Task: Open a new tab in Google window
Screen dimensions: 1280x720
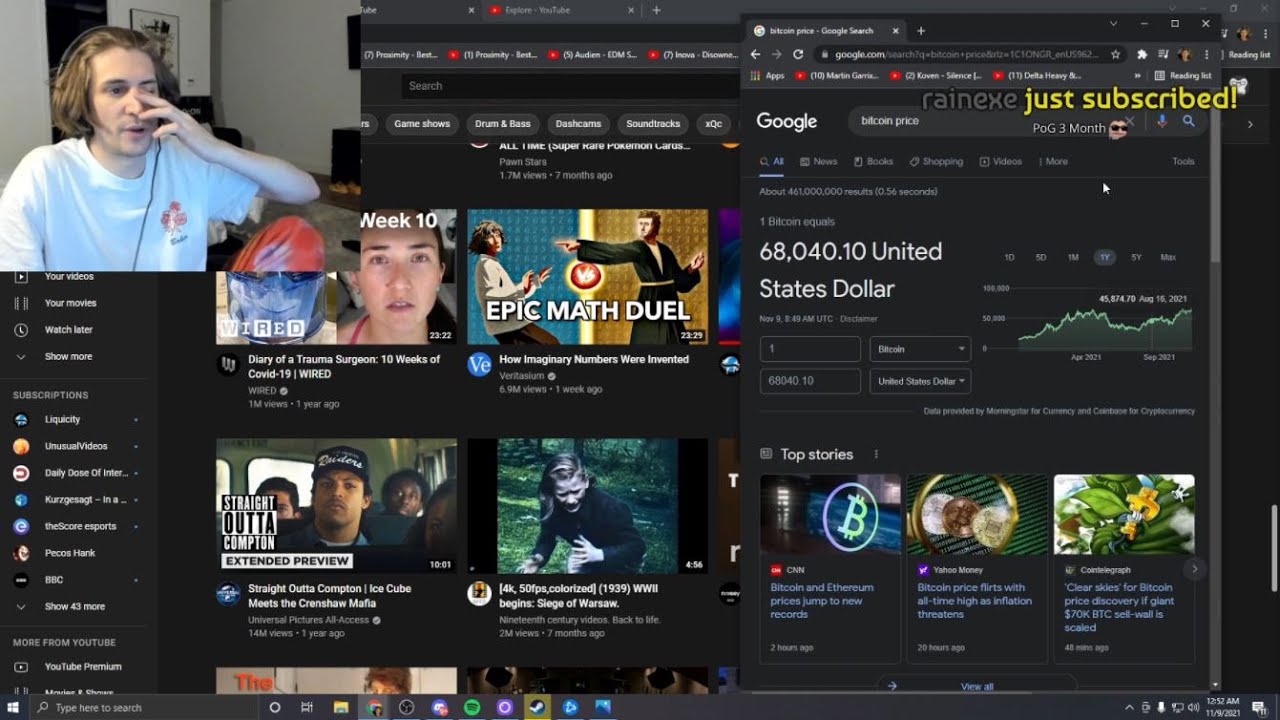Action: point(921,31)
